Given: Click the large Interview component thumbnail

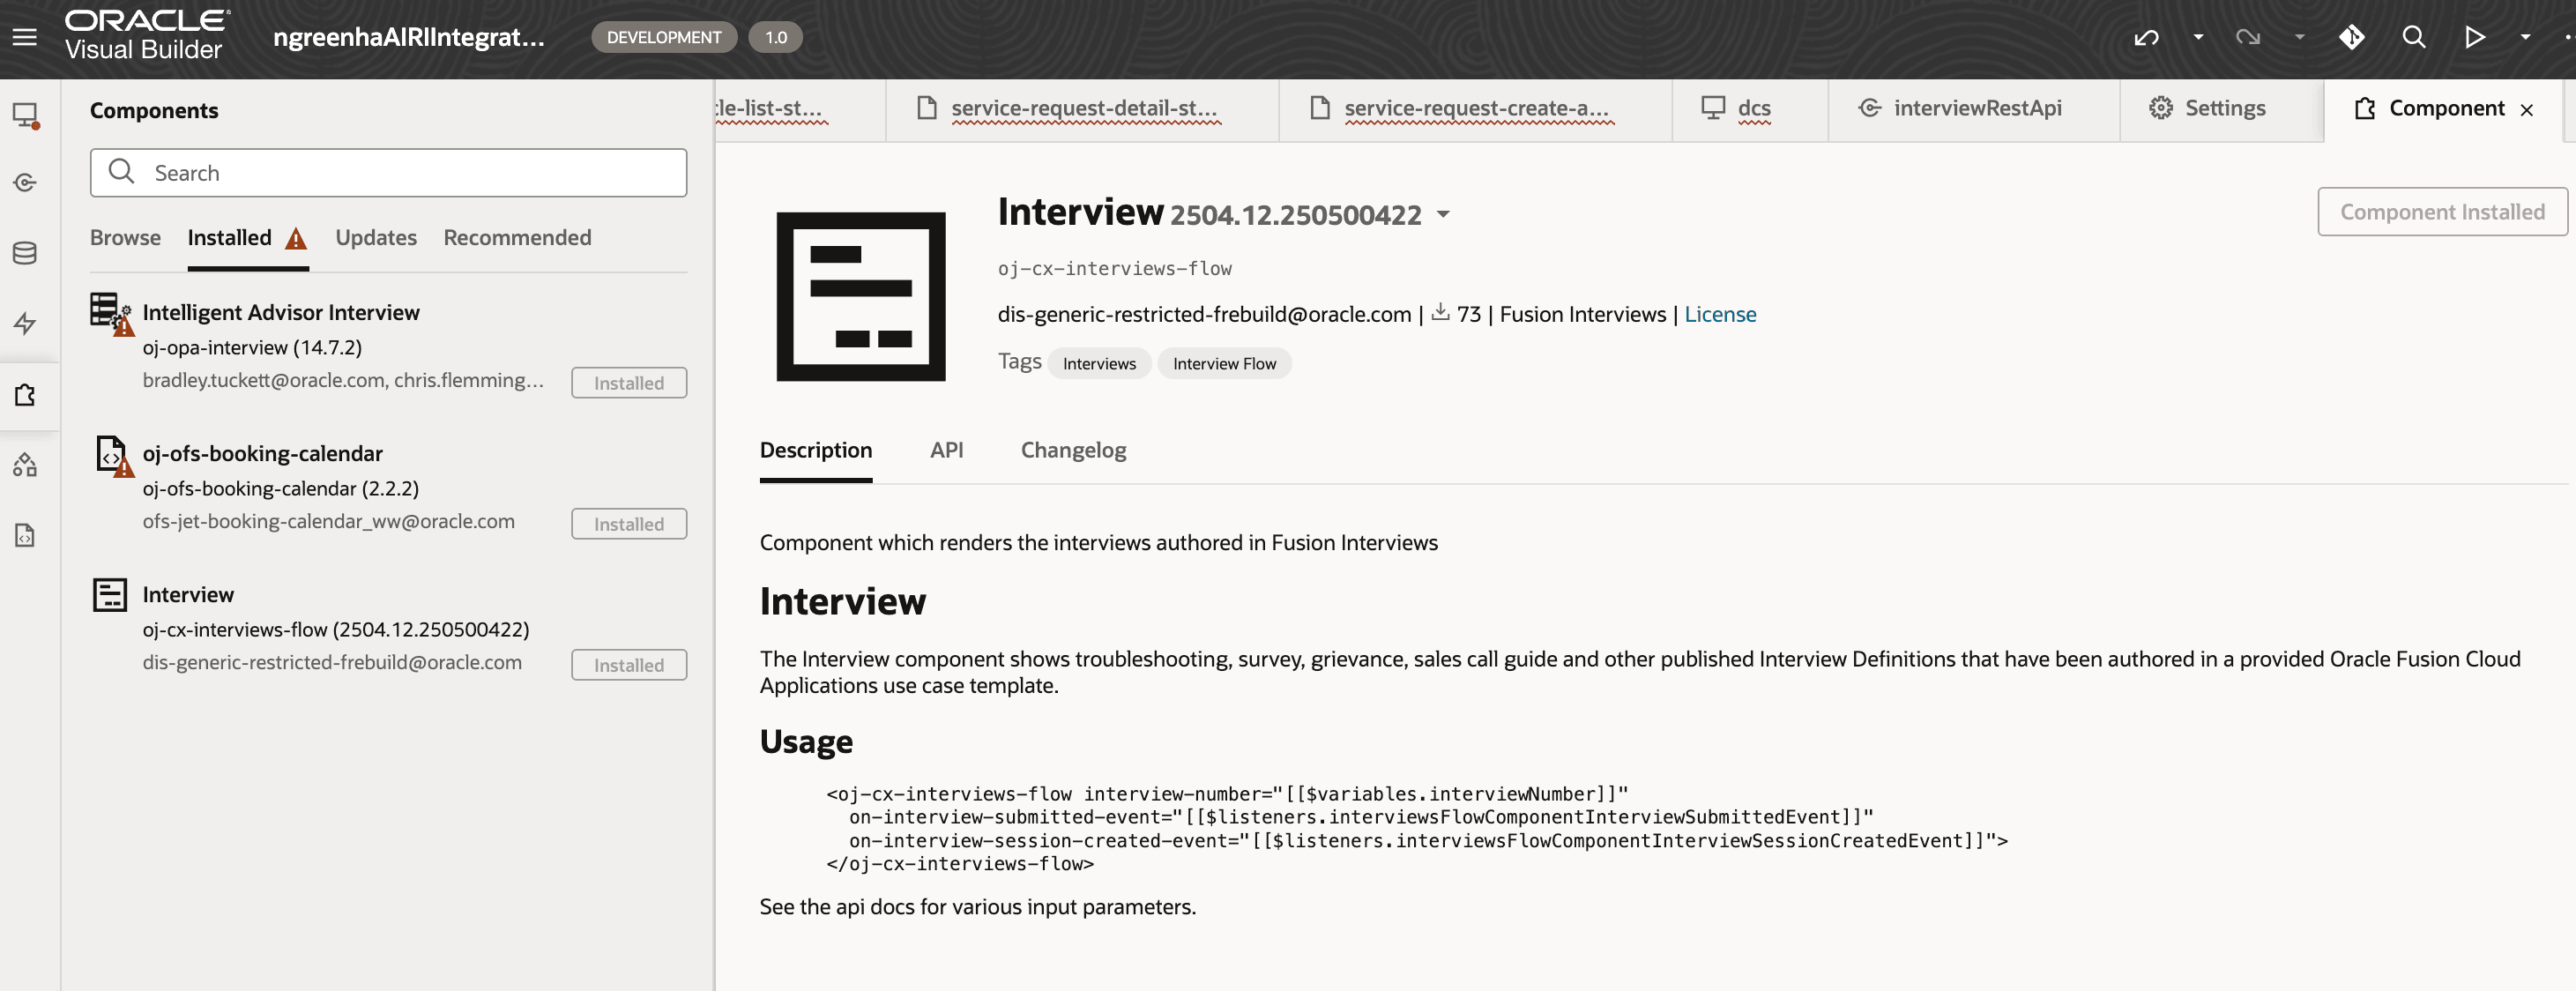Looking at the screenshot, I should (861, 297).
